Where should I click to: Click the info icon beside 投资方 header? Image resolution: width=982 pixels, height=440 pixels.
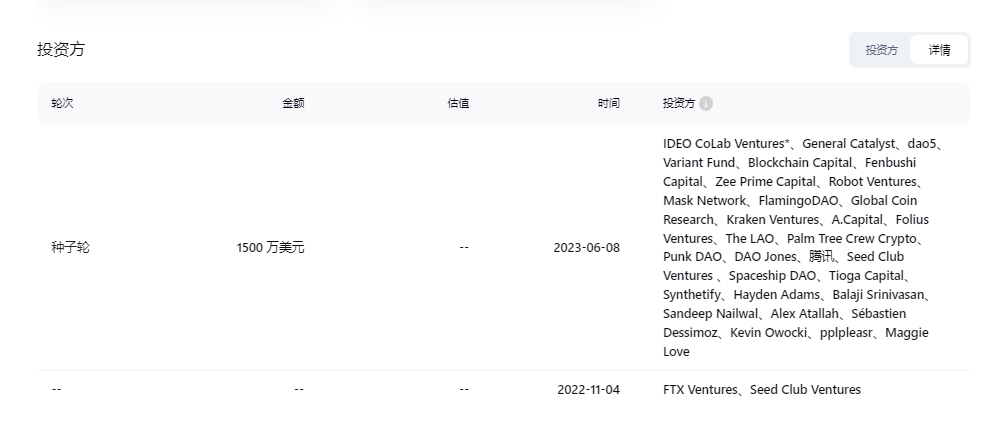pyautogui.click(x=706, y=103)
